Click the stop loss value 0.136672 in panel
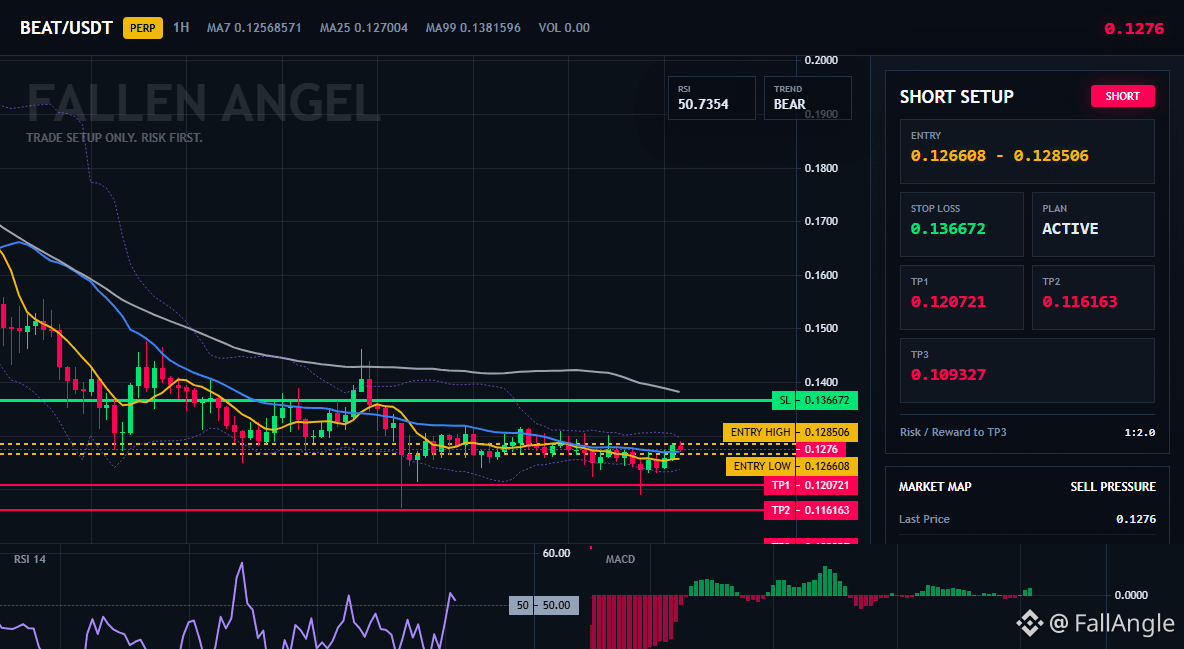The width and height of the screenshot is (1184, 649). point(948,228)
